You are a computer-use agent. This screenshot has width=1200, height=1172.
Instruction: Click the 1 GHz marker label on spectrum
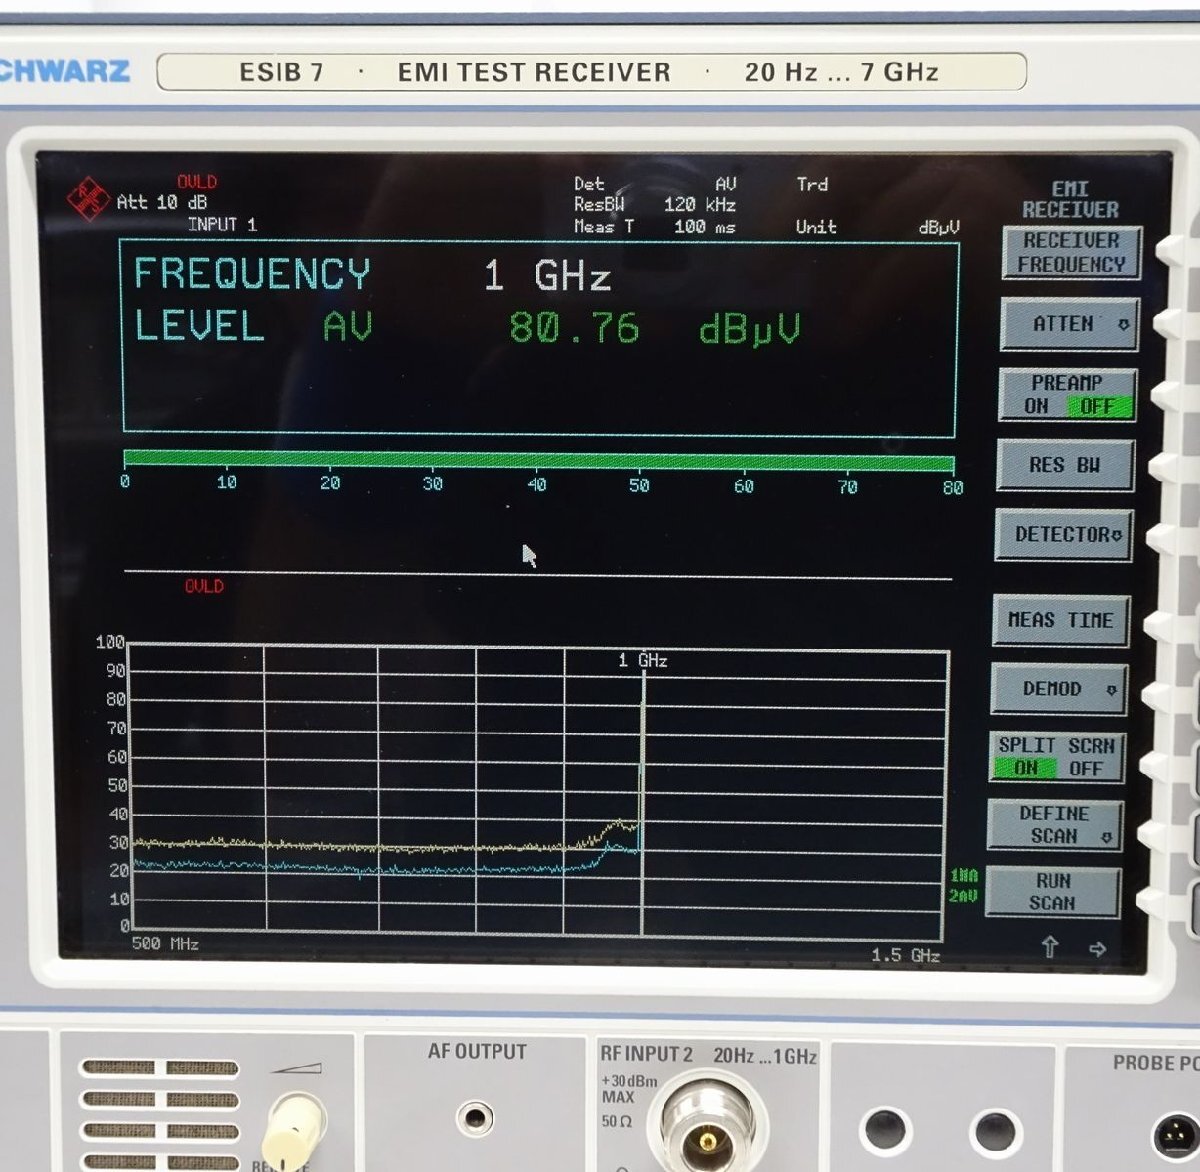point(642,660)
